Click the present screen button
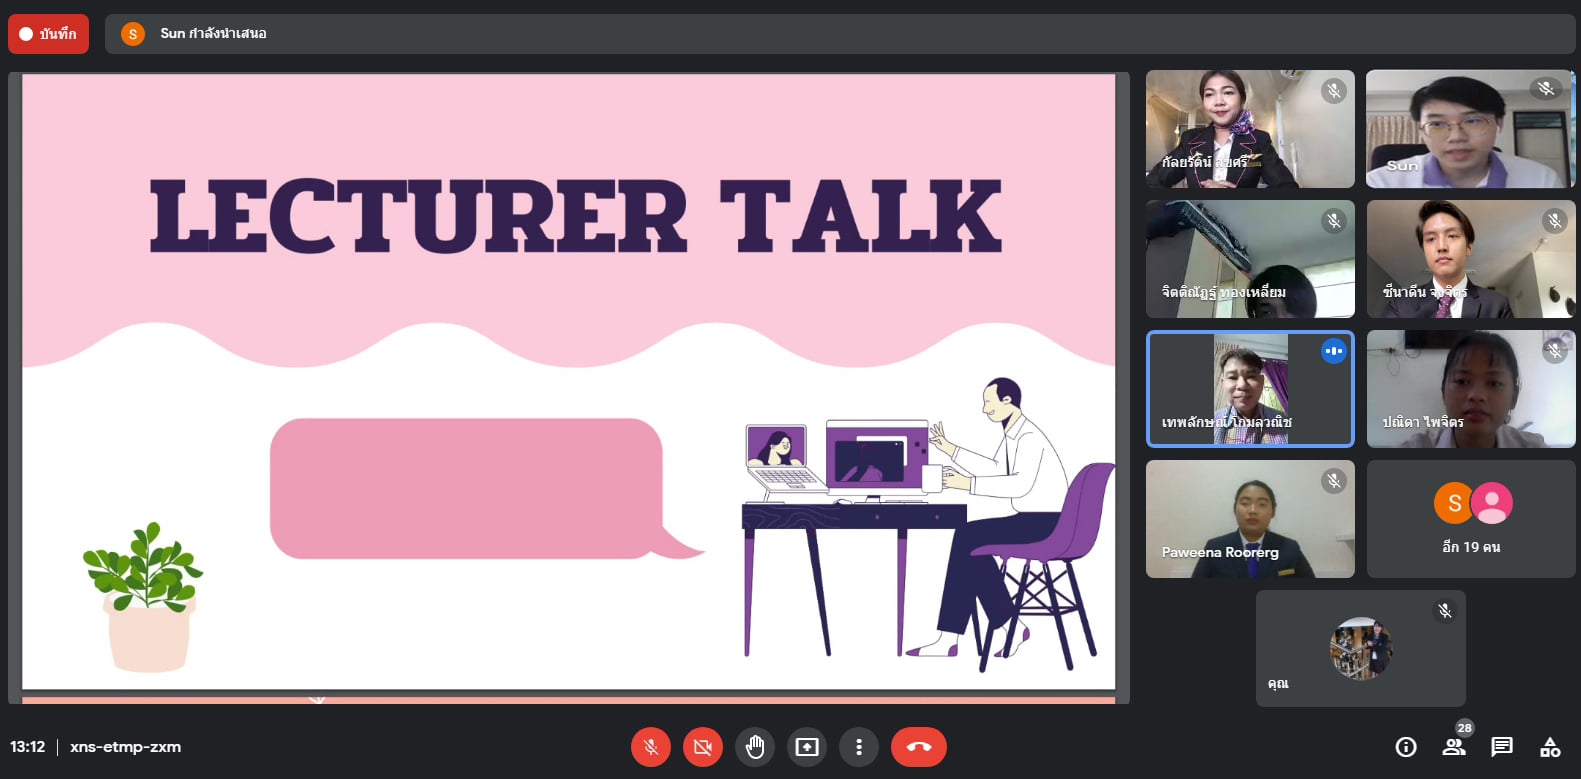Screen dimensions: 1581x779 click(807, 747)
